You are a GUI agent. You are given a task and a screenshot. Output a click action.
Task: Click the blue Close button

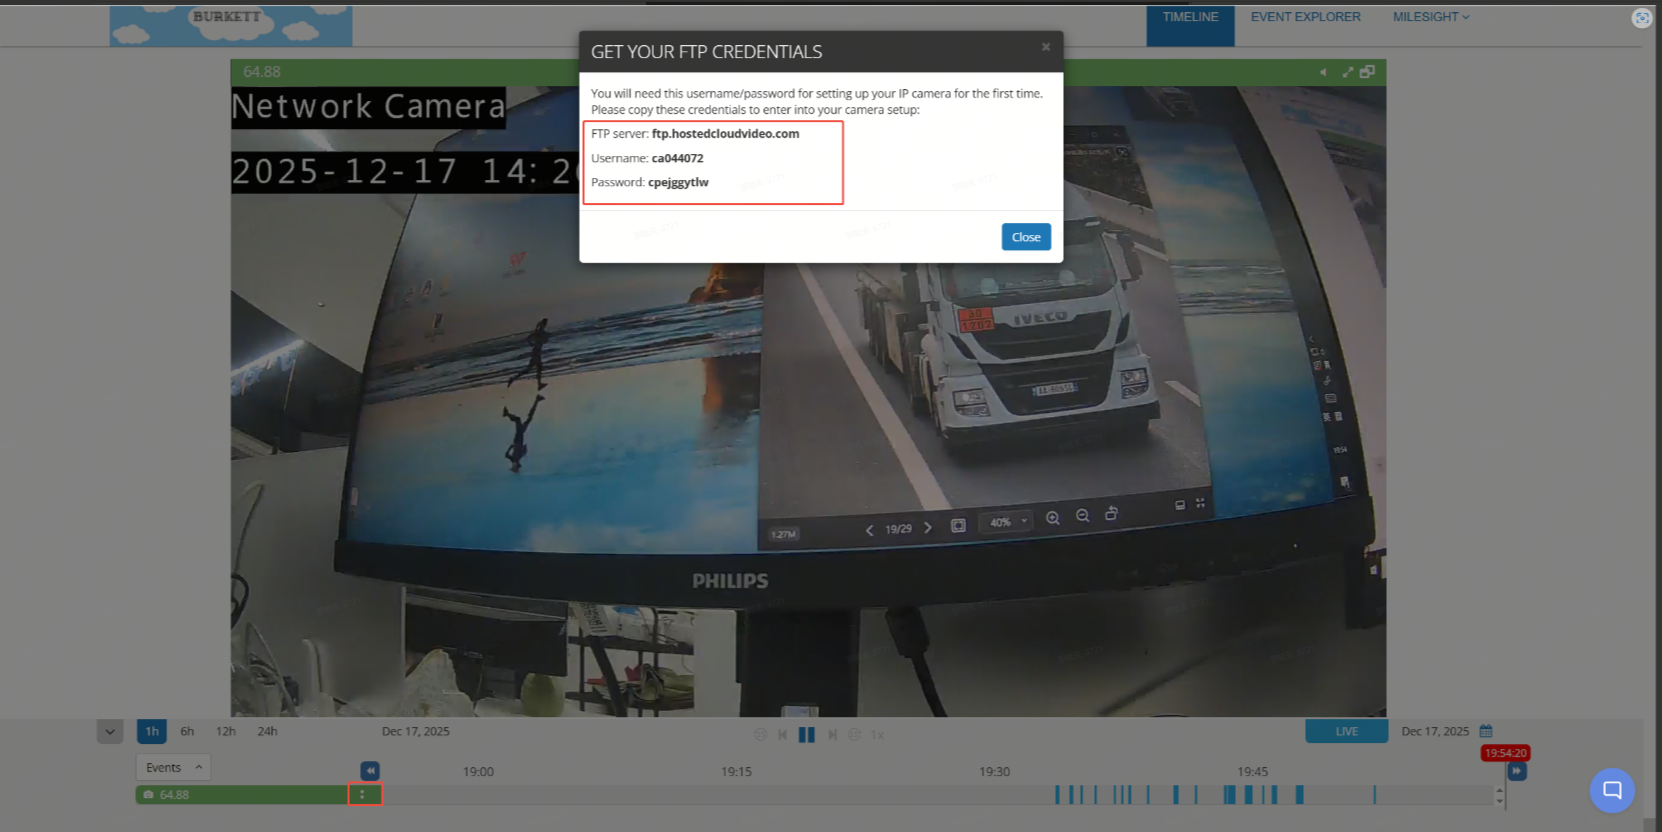[x=1026, y=237]
